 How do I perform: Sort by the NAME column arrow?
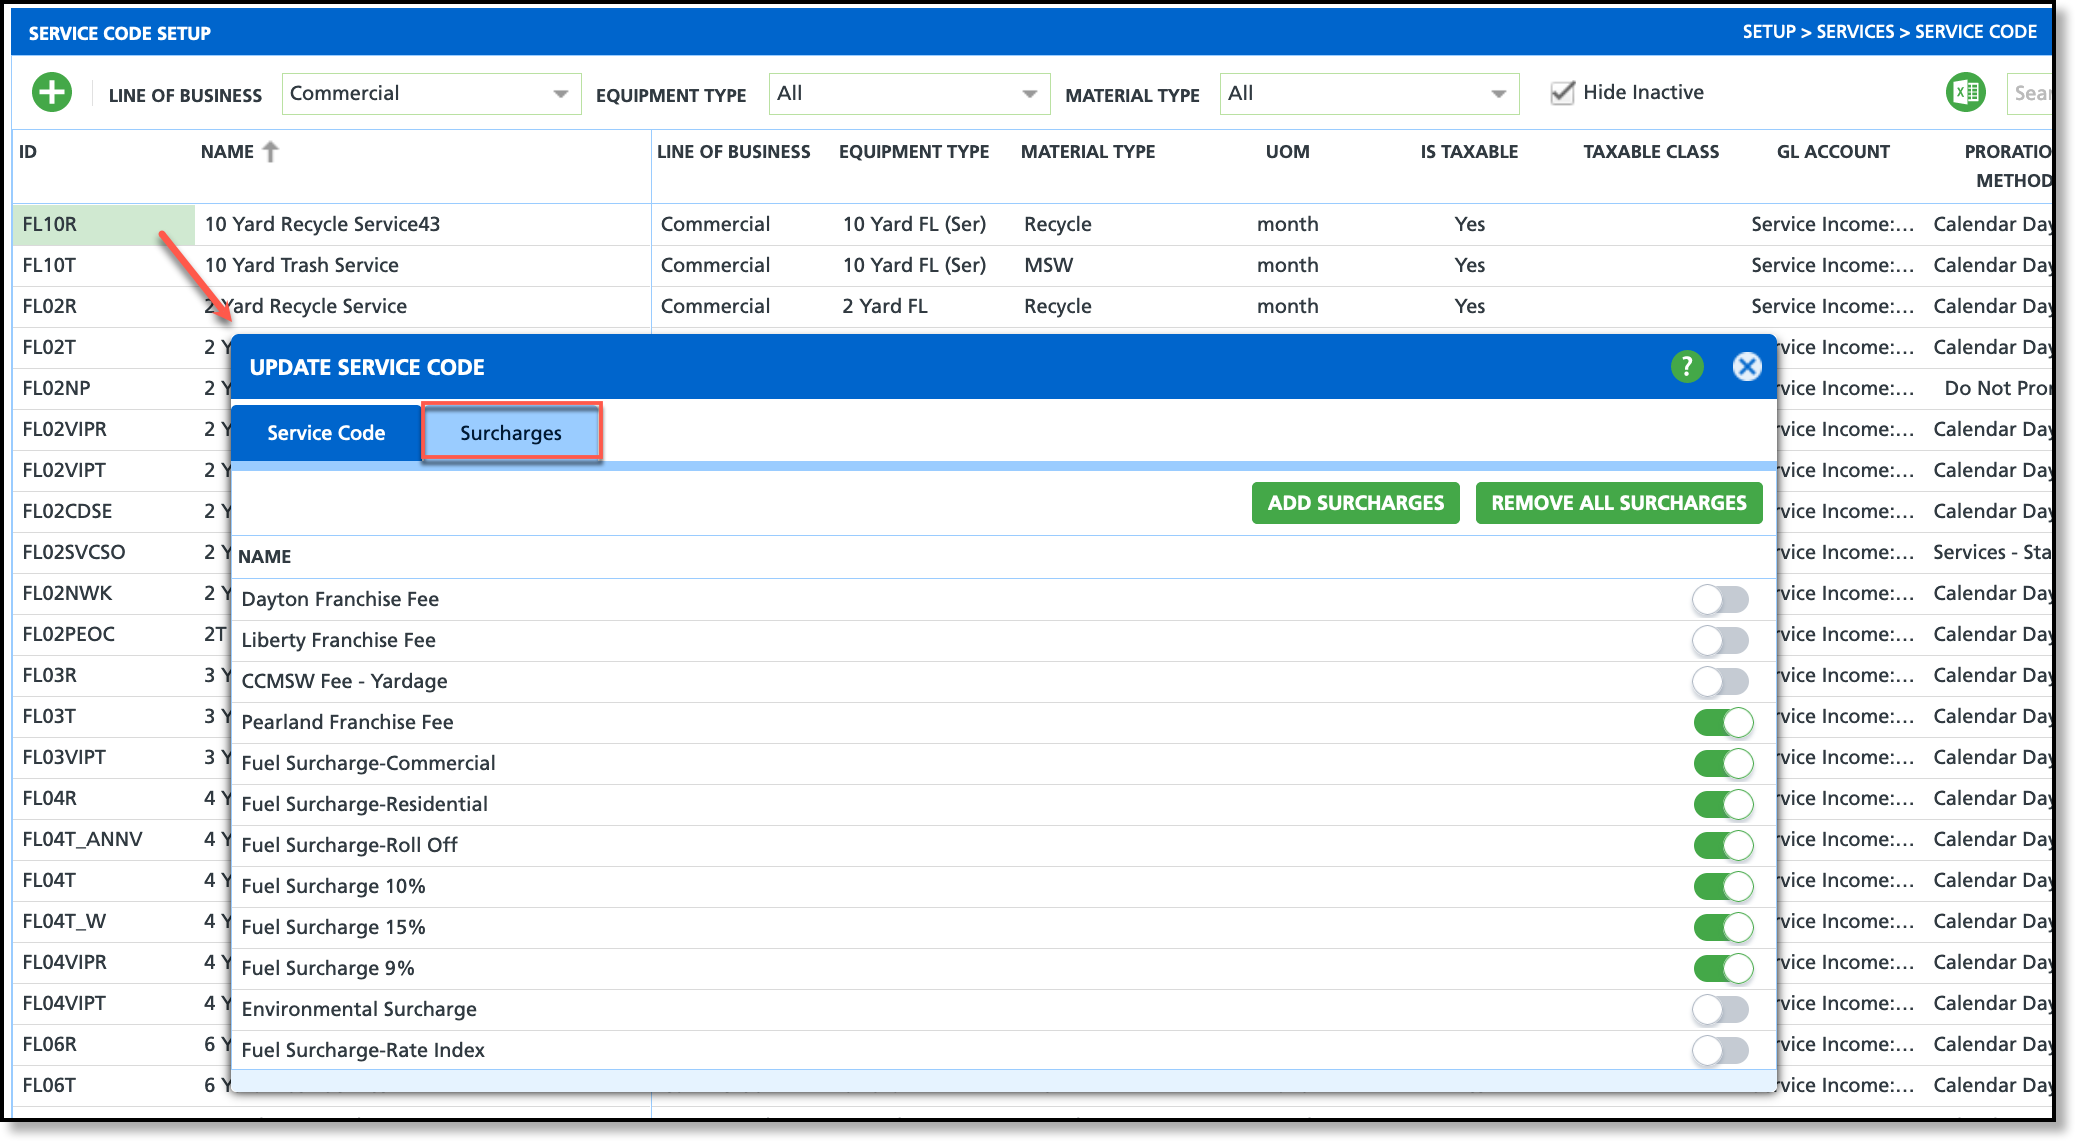[x=270, y=152]
